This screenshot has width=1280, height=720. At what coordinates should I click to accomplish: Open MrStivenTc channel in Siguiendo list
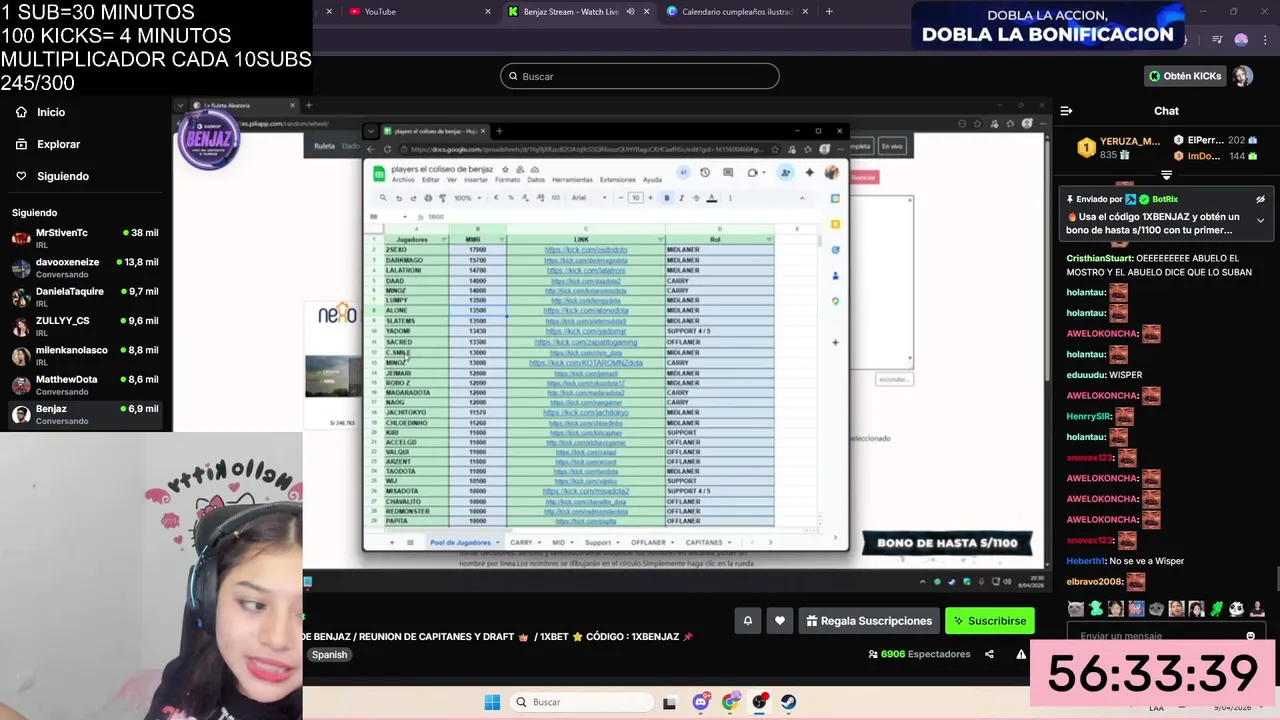[86, 238]
